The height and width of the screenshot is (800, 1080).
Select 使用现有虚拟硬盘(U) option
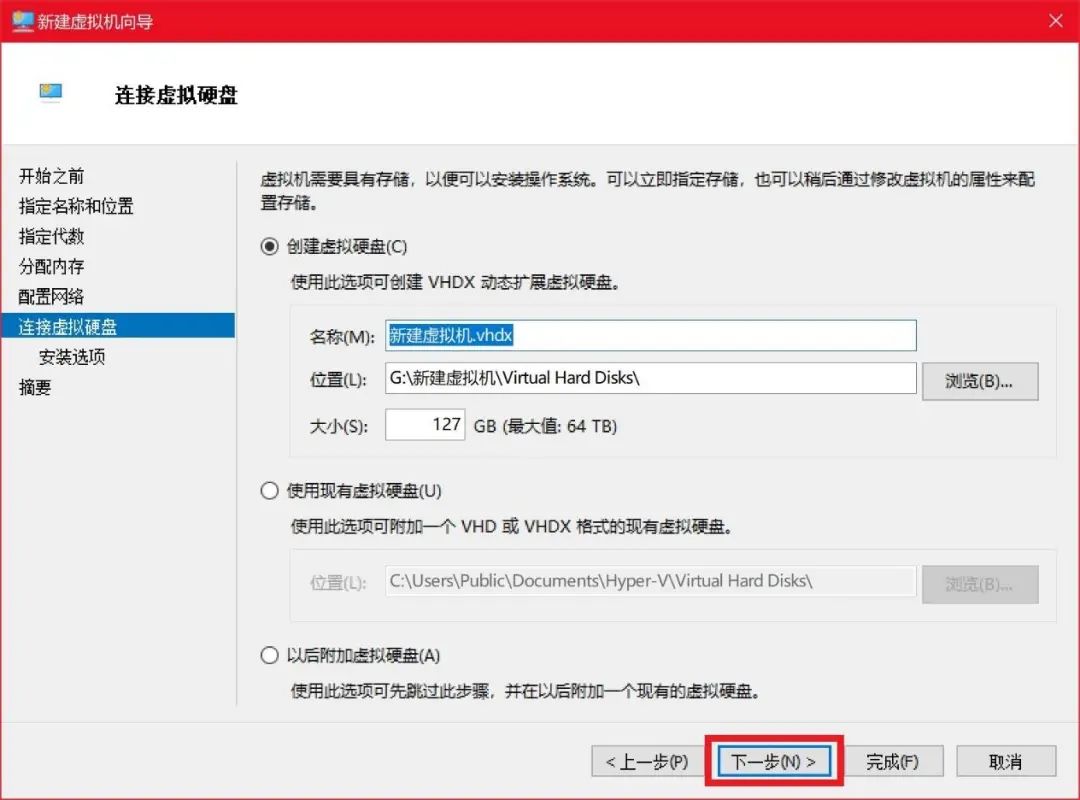pyautogui.click(x=270, y=490)
